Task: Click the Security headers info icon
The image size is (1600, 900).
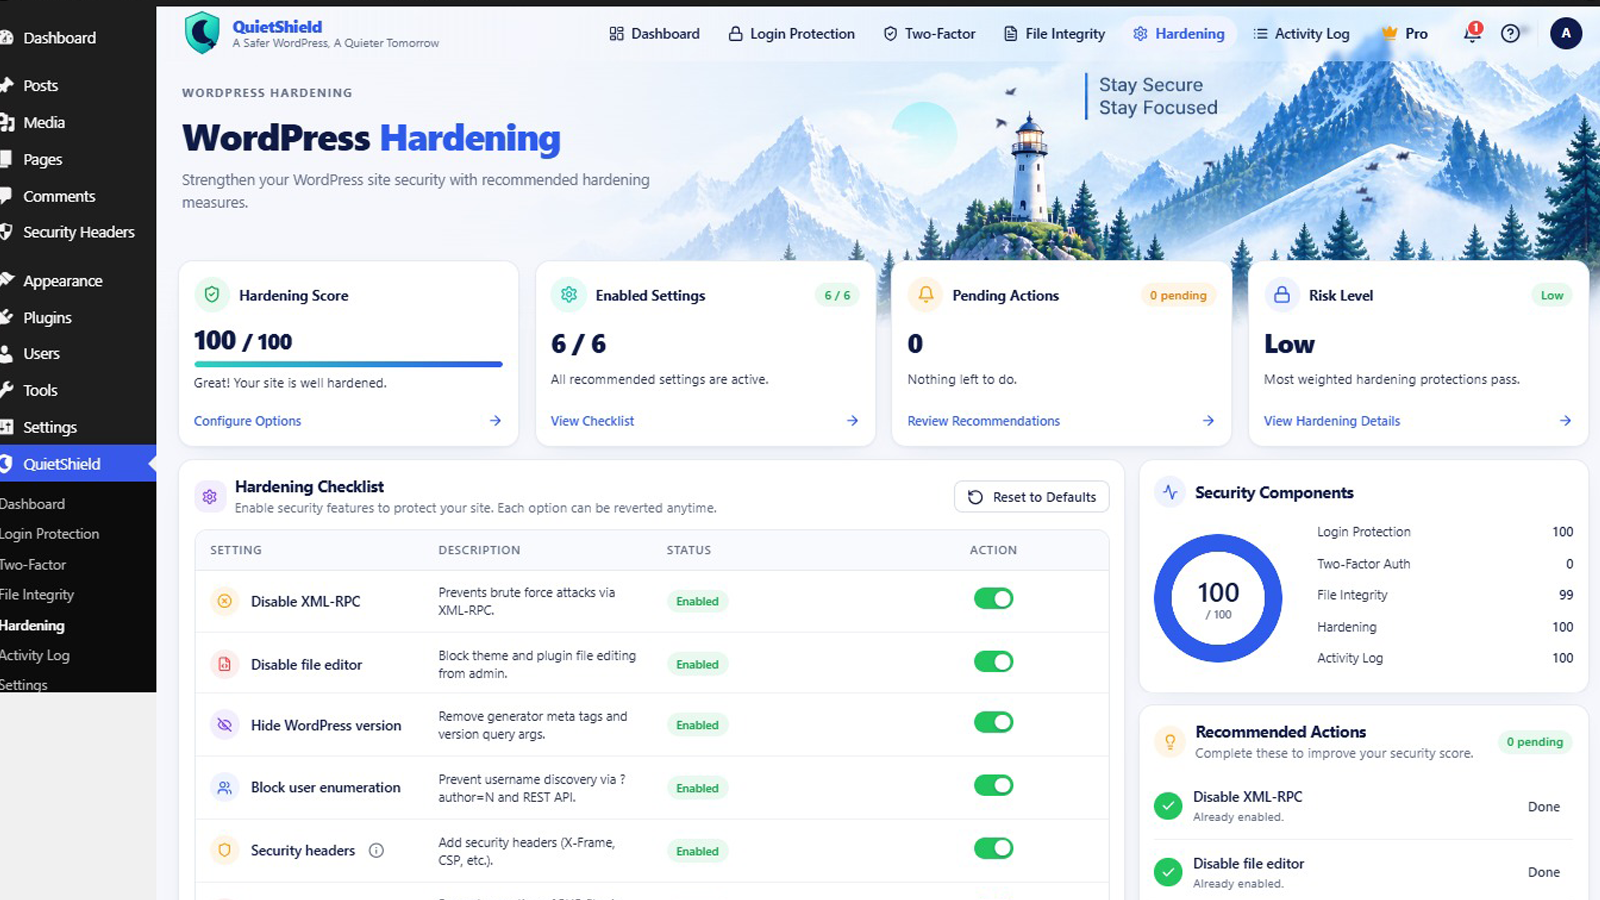Action: (x=376, y=850)
